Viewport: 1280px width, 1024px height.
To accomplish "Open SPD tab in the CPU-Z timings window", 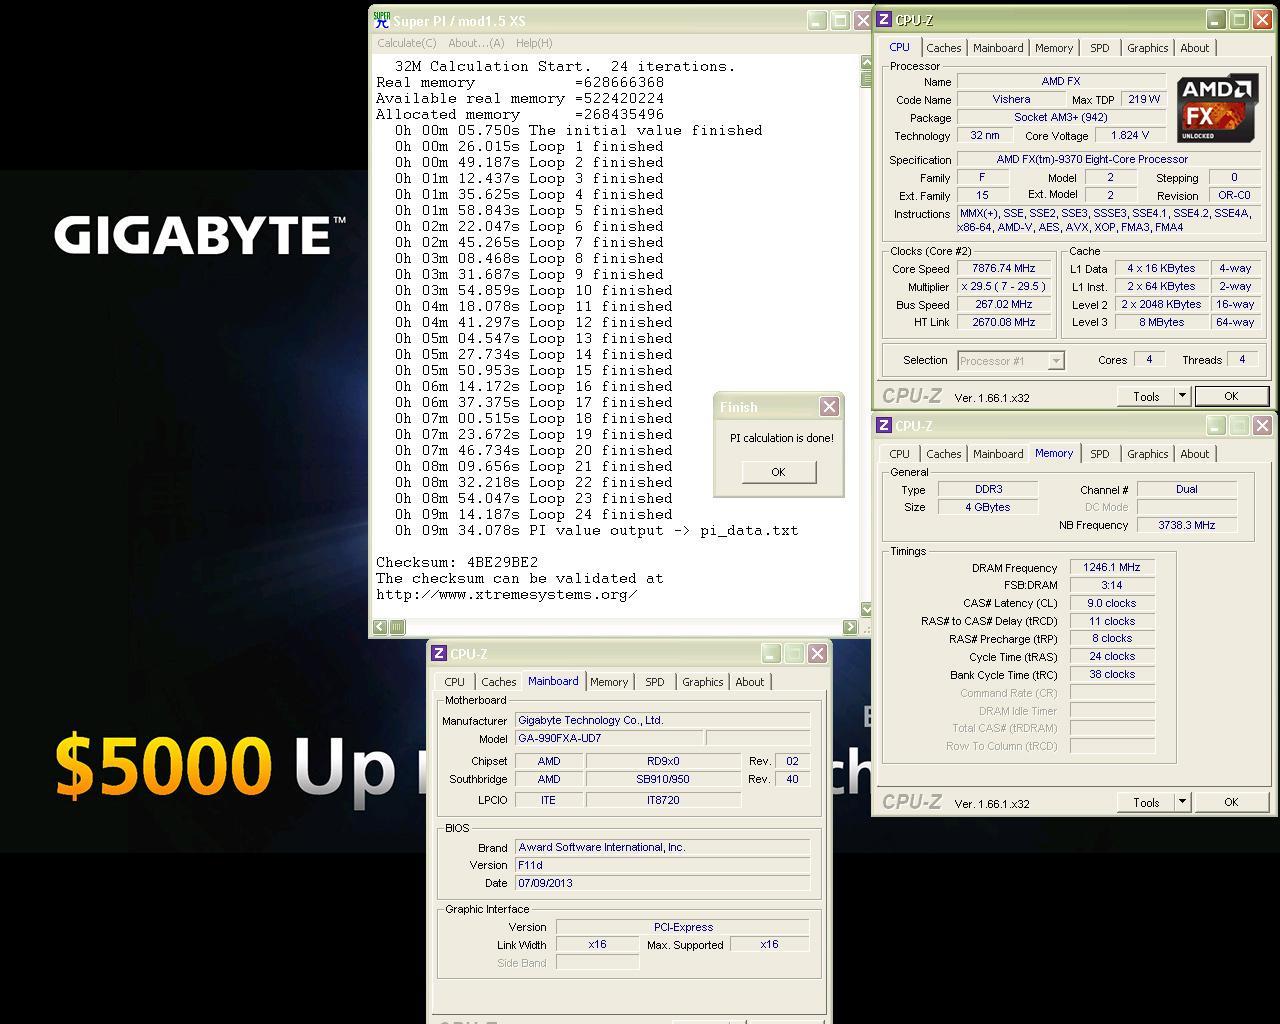I will pos(1100,454).
